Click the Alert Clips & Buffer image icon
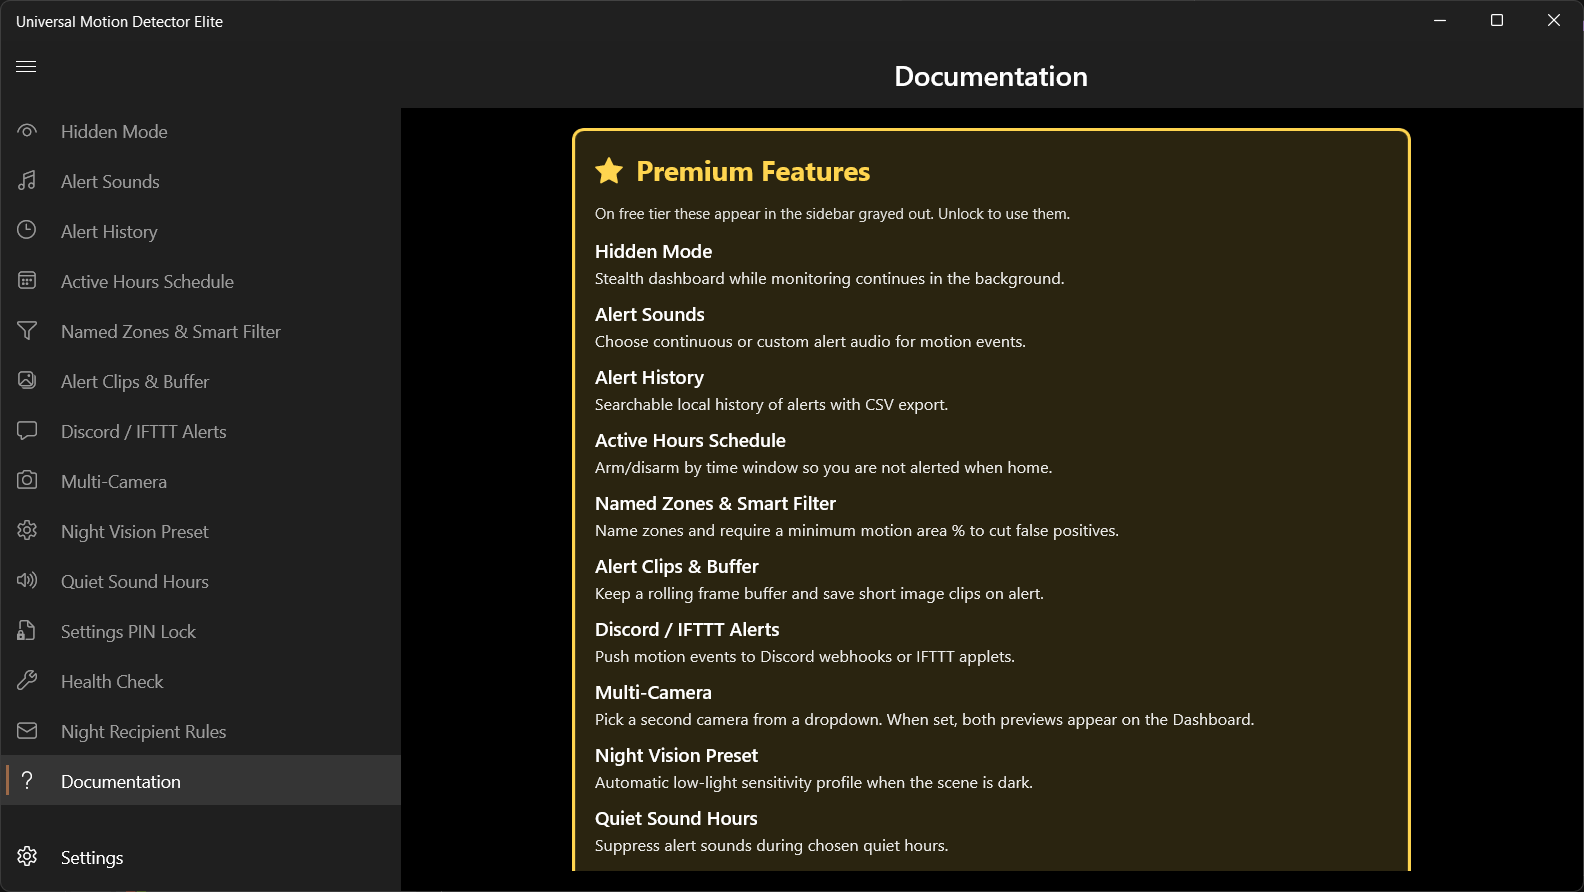This screenshot has height=892, width=1584. 27,381
